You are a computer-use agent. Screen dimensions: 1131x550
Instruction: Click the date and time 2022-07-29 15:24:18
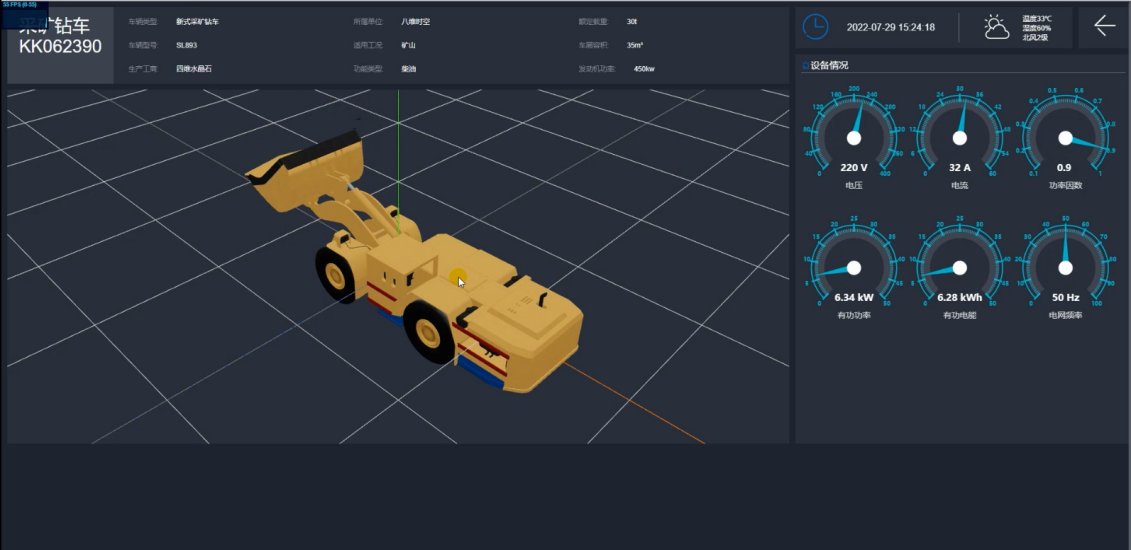(890, 27)
